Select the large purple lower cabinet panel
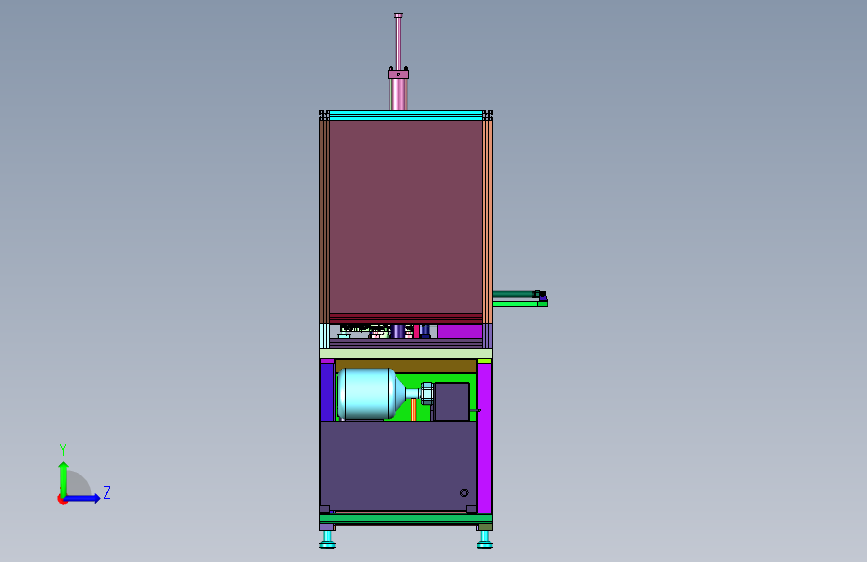Screen dimensions: 867x562 coord(398,466)
